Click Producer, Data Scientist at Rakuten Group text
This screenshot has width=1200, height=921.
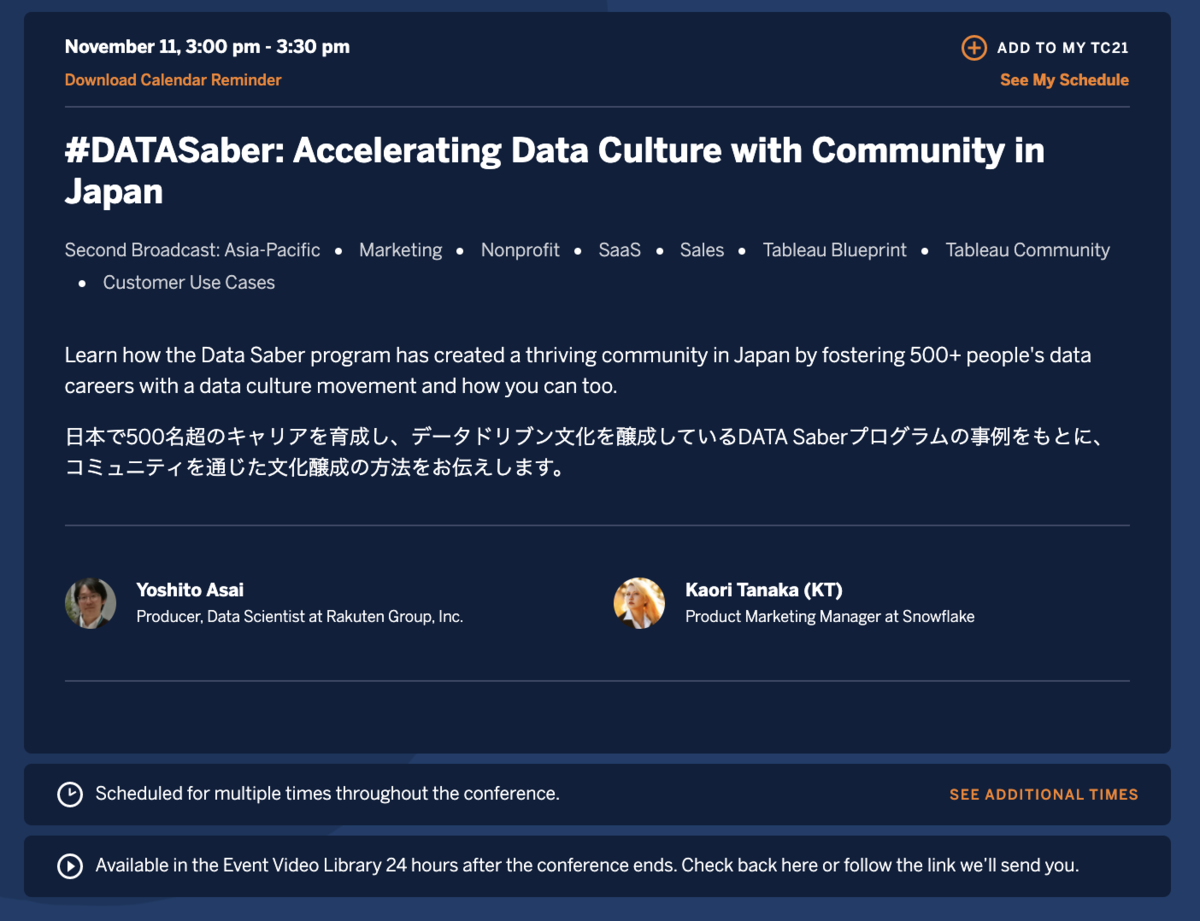[x=300, y=617]
